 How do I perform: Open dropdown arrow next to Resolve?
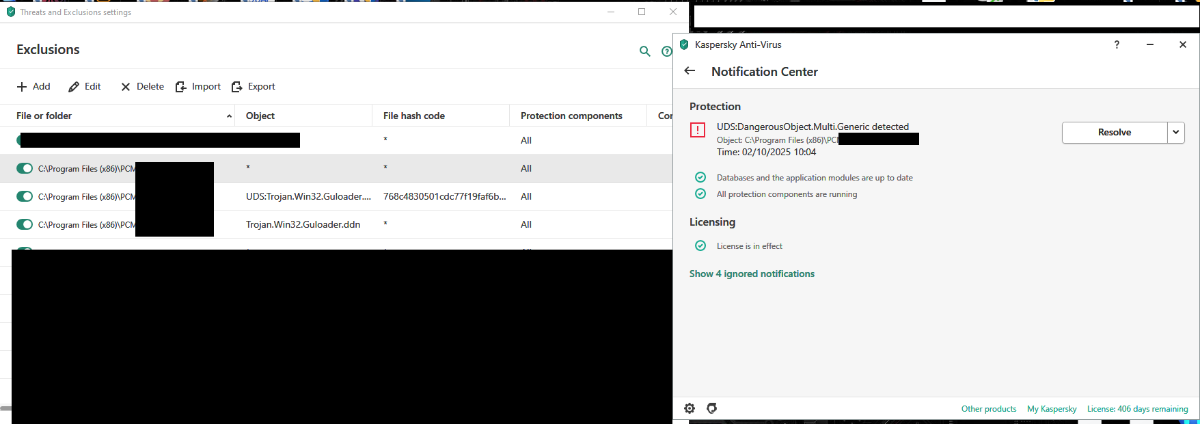coord(1176,132)
